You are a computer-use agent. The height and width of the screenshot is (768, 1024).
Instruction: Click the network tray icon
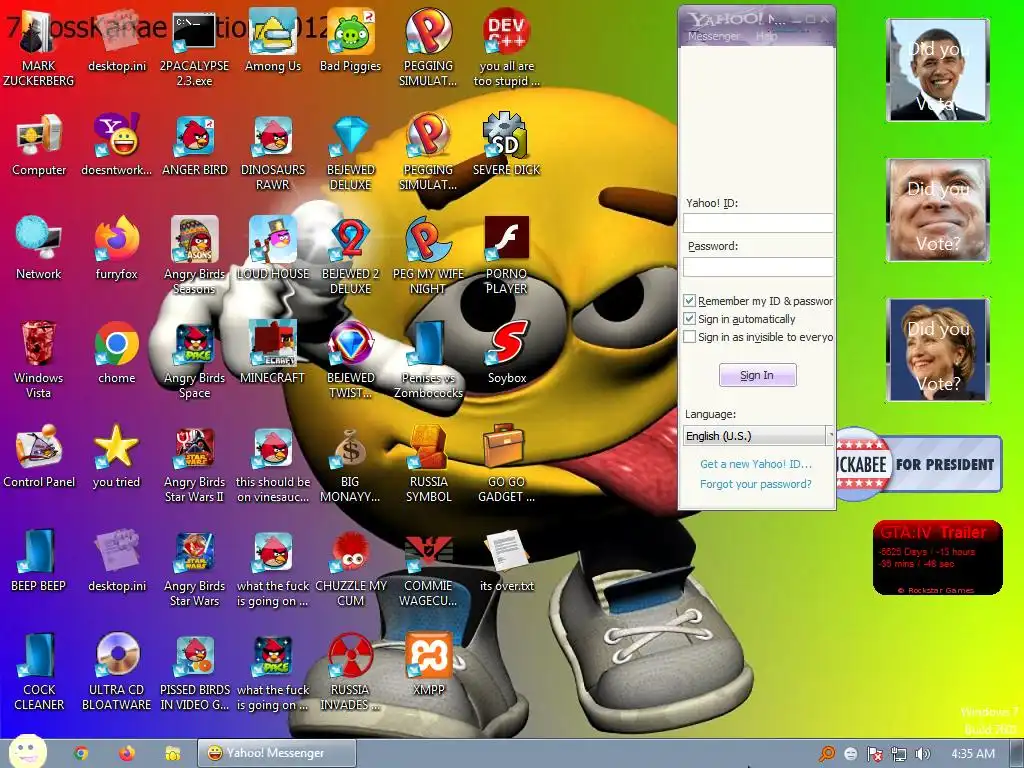click(x=899, y=754)
